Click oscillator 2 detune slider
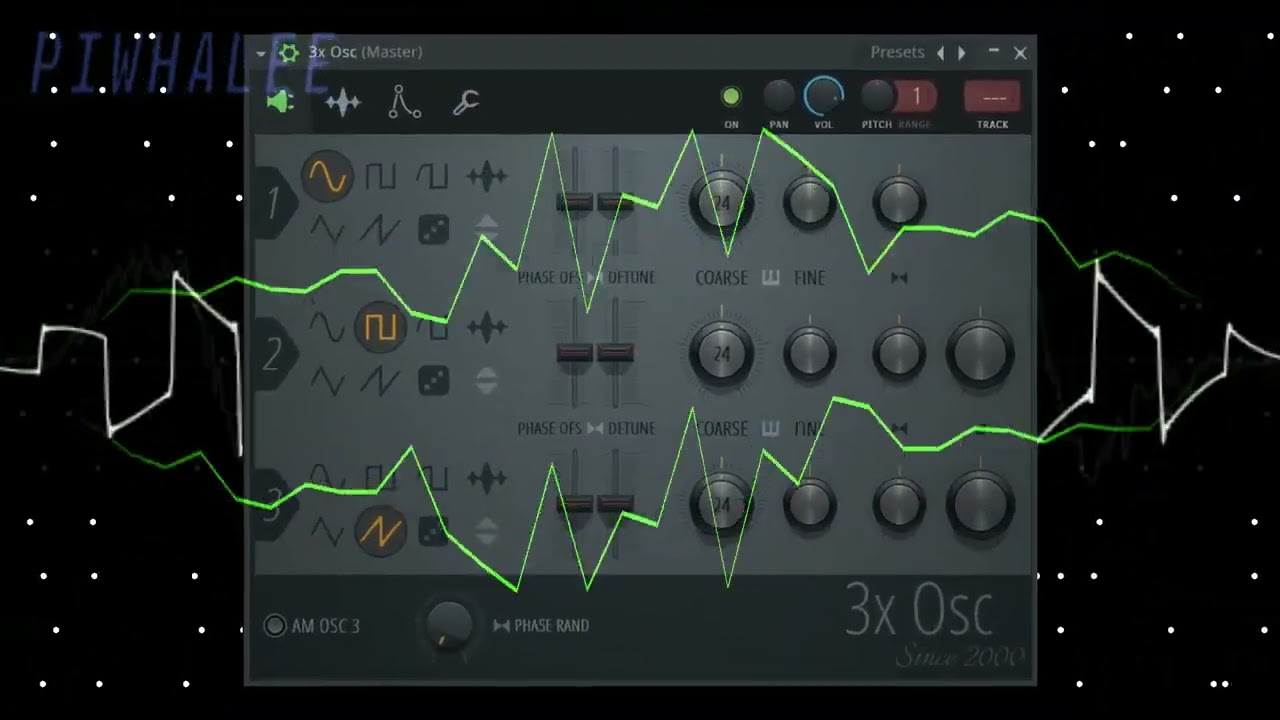1280x720 pixels. (616, 353)
